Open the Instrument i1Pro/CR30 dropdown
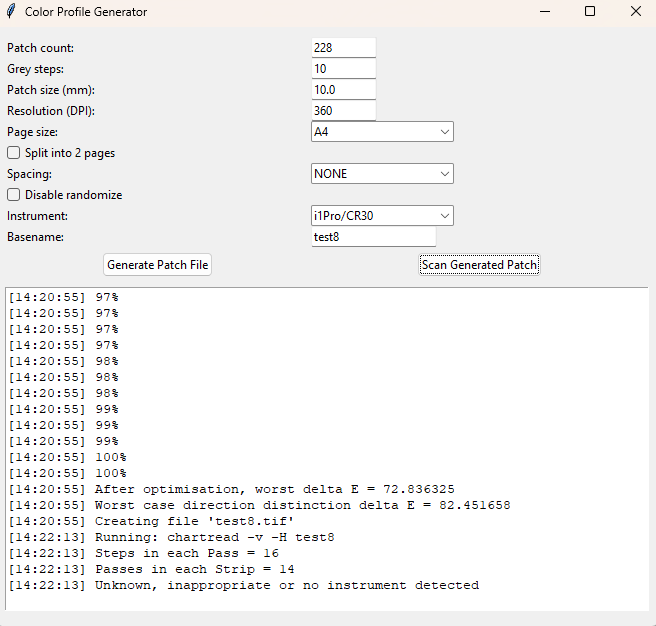 (382, 216)
